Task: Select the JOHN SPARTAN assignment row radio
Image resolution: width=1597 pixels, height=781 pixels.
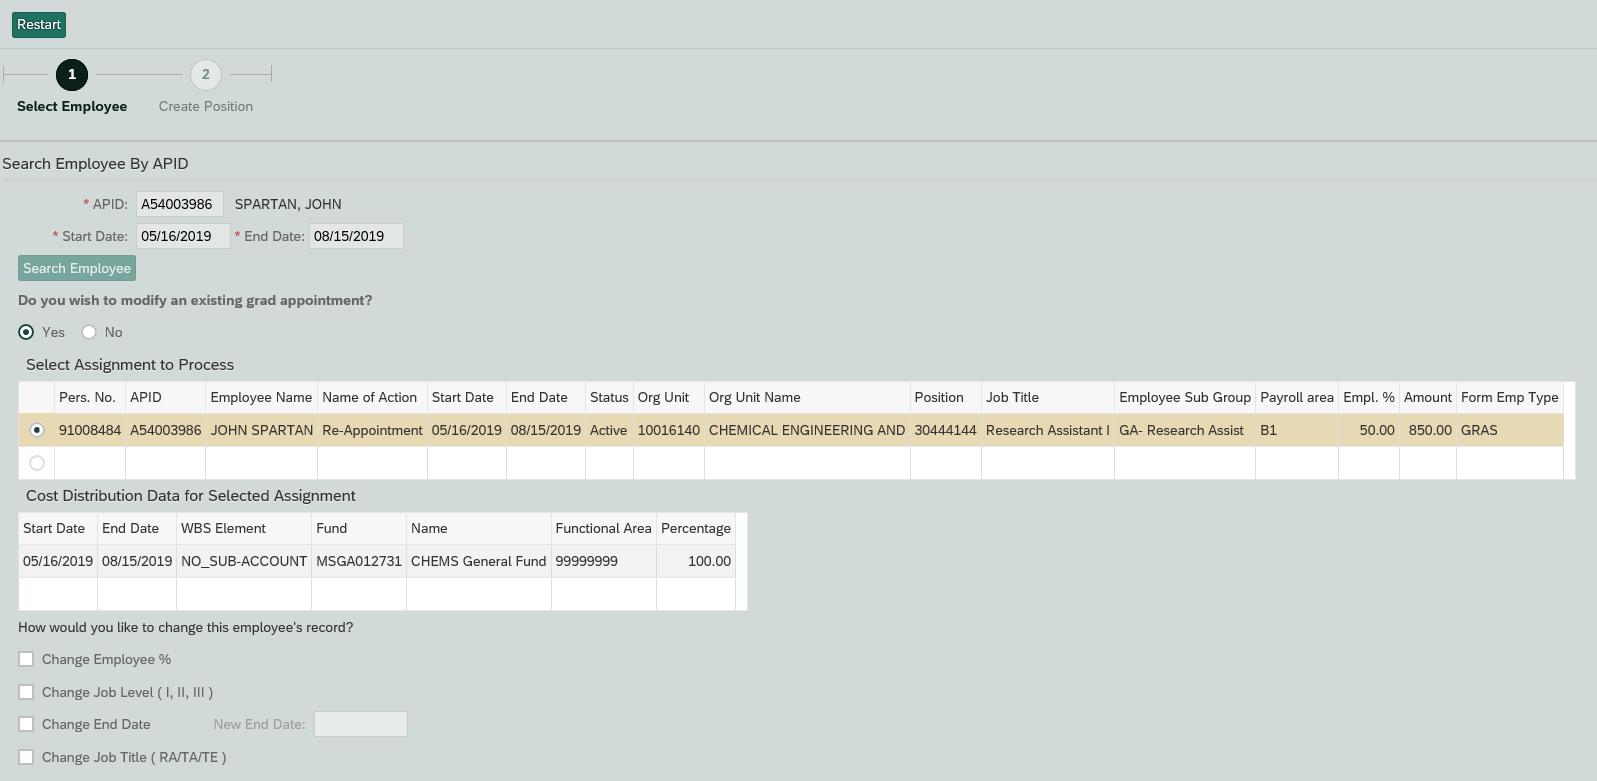Action: [37, 430]
